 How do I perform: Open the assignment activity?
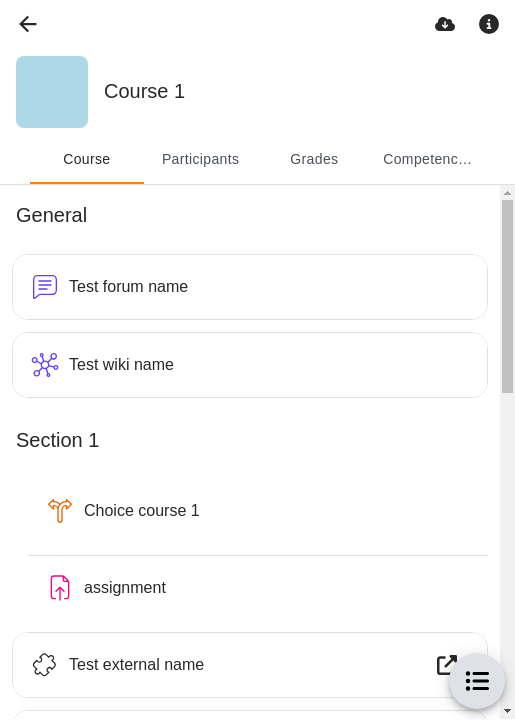258,588
